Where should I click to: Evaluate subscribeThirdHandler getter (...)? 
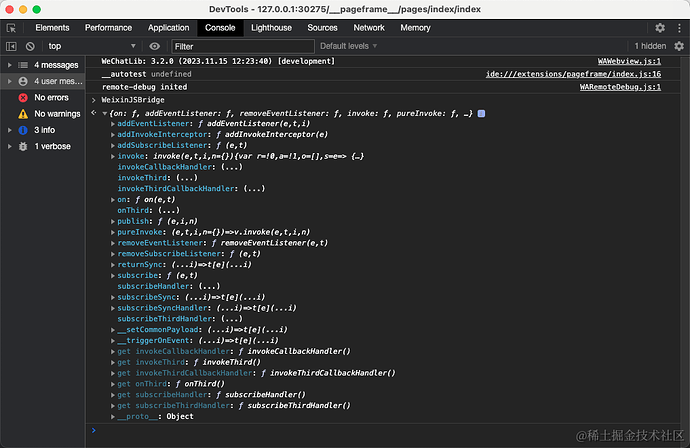click(x=231, y=319)
